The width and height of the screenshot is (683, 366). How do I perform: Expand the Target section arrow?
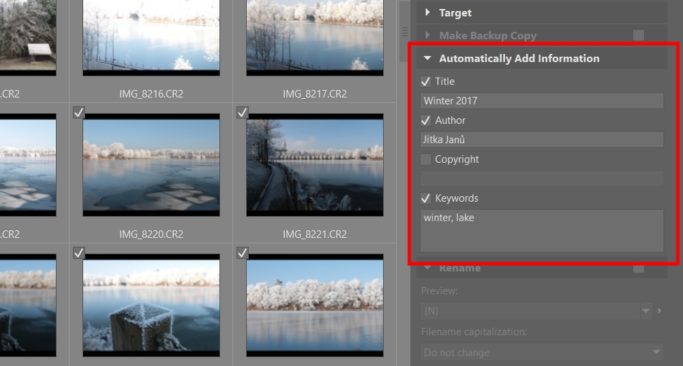427,12
